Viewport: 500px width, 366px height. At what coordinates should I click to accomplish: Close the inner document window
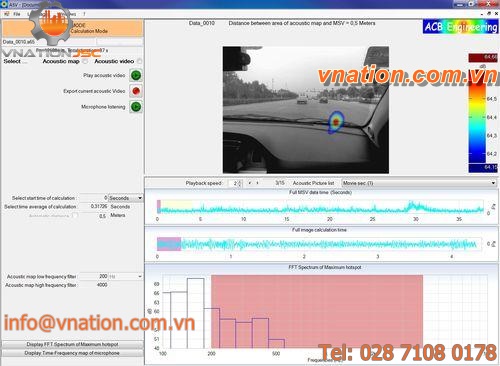click(x=496, y=14)
